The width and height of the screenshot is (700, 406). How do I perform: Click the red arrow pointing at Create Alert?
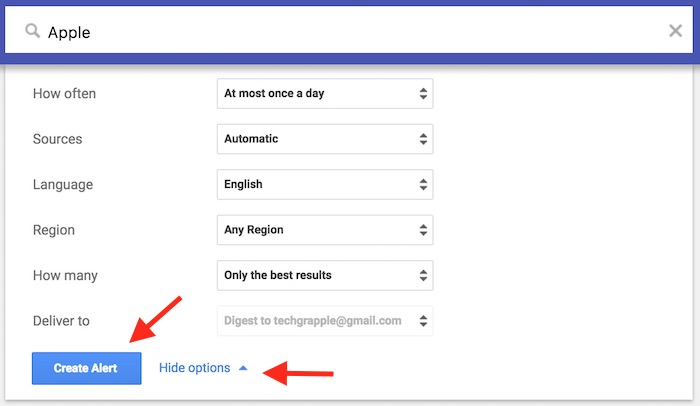point(153,320)
